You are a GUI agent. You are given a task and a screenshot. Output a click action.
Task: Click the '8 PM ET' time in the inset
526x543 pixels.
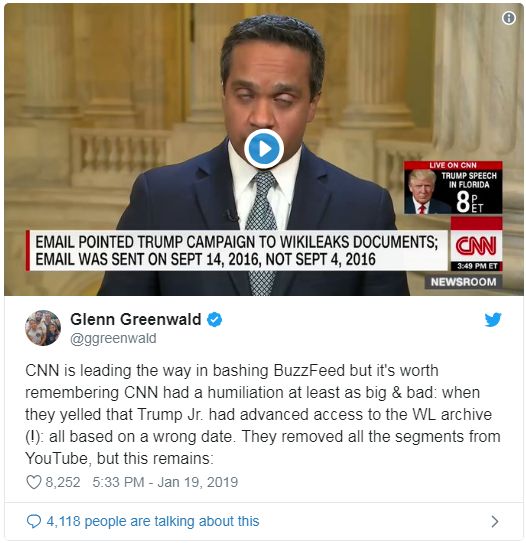tap(469, 202)
